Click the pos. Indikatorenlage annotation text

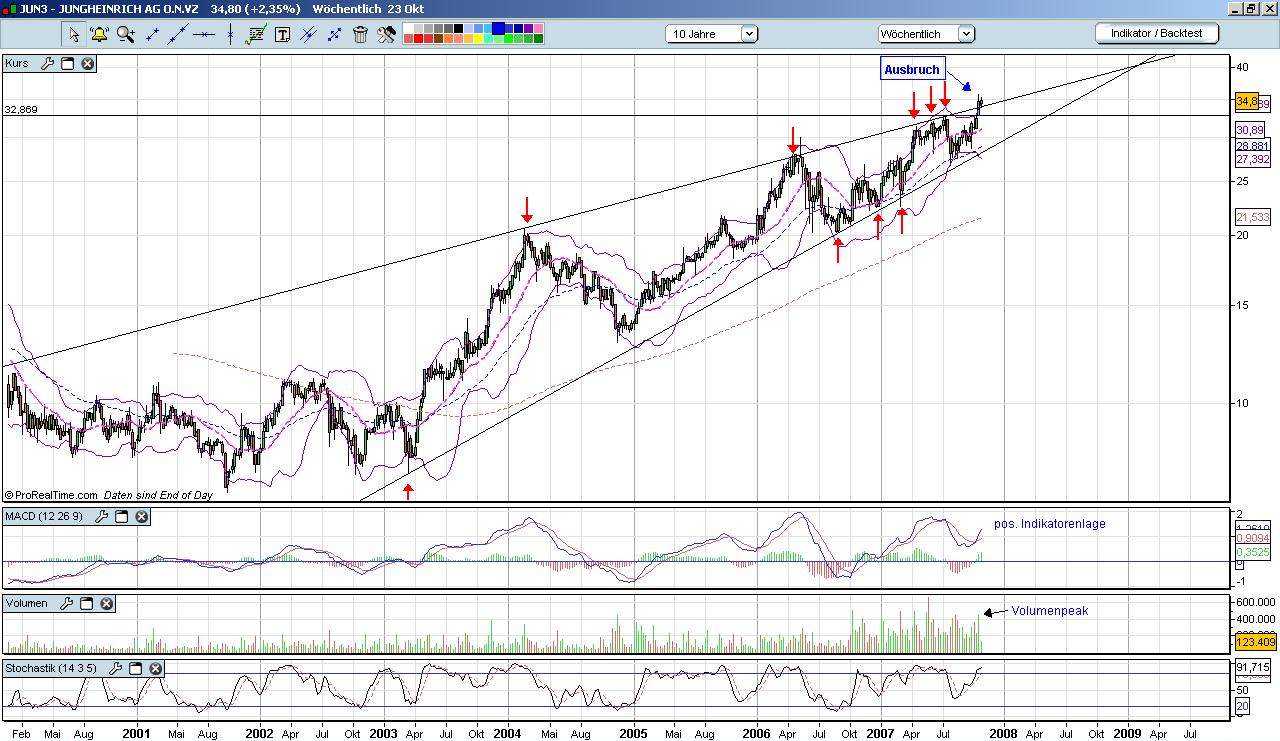click(x=1049, y=524)
